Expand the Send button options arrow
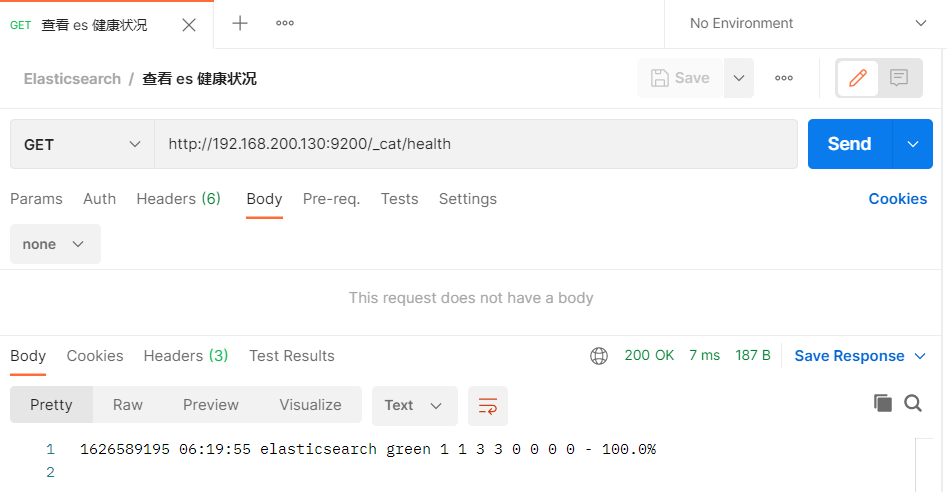 tap(912, 144)
